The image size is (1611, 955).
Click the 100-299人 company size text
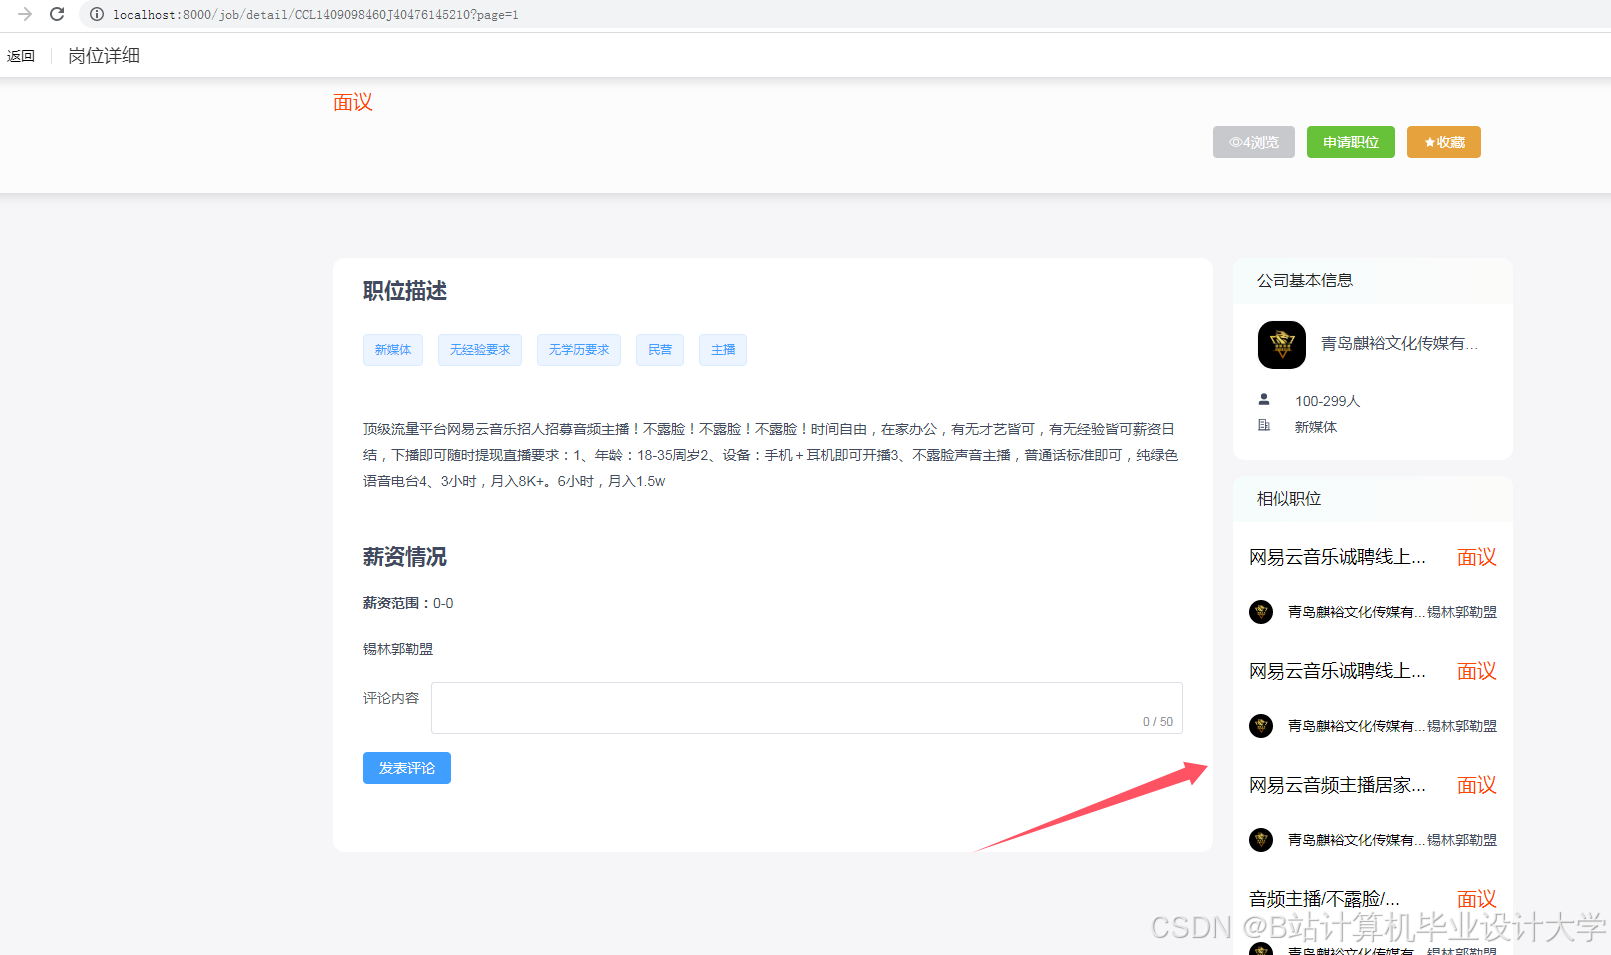click(x=1328, y=401)
